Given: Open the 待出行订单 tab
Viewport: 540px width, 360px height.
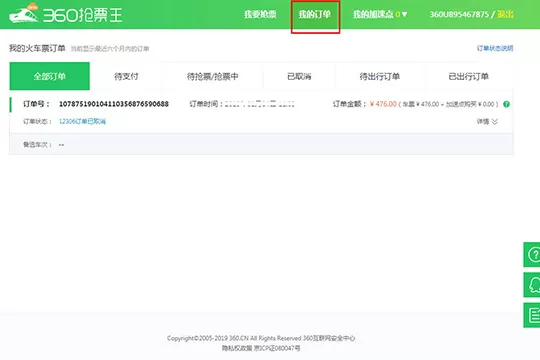Looking at the screenshot, I should coord(380,76).
